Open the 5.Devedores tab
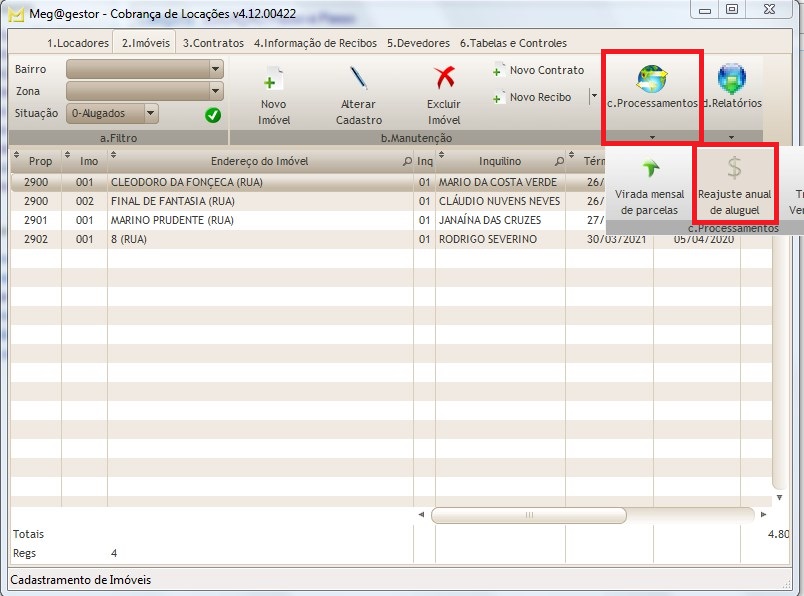The image size is (804, 596). point(419,43)
